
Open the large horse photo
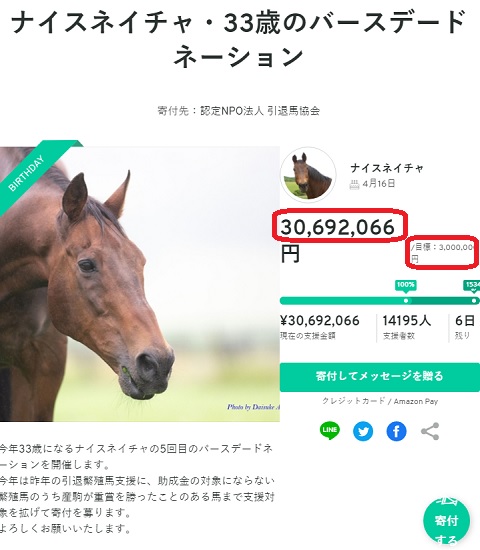tap(140, 284)
